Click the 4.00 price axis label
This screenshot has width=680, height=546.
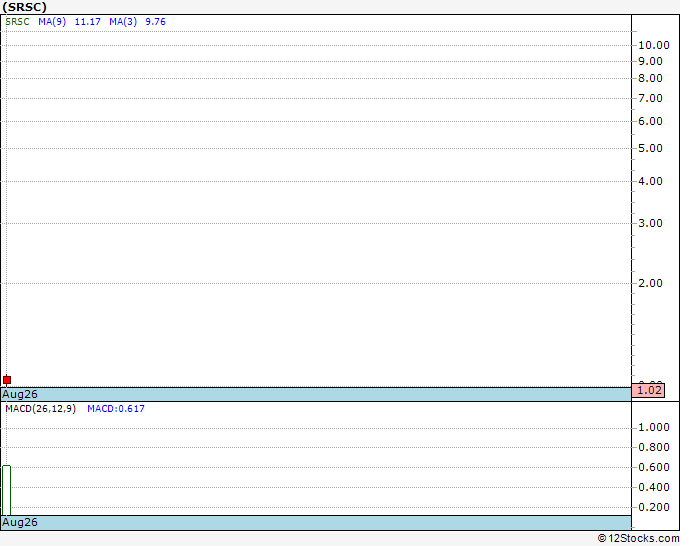(x=651, y=181)
